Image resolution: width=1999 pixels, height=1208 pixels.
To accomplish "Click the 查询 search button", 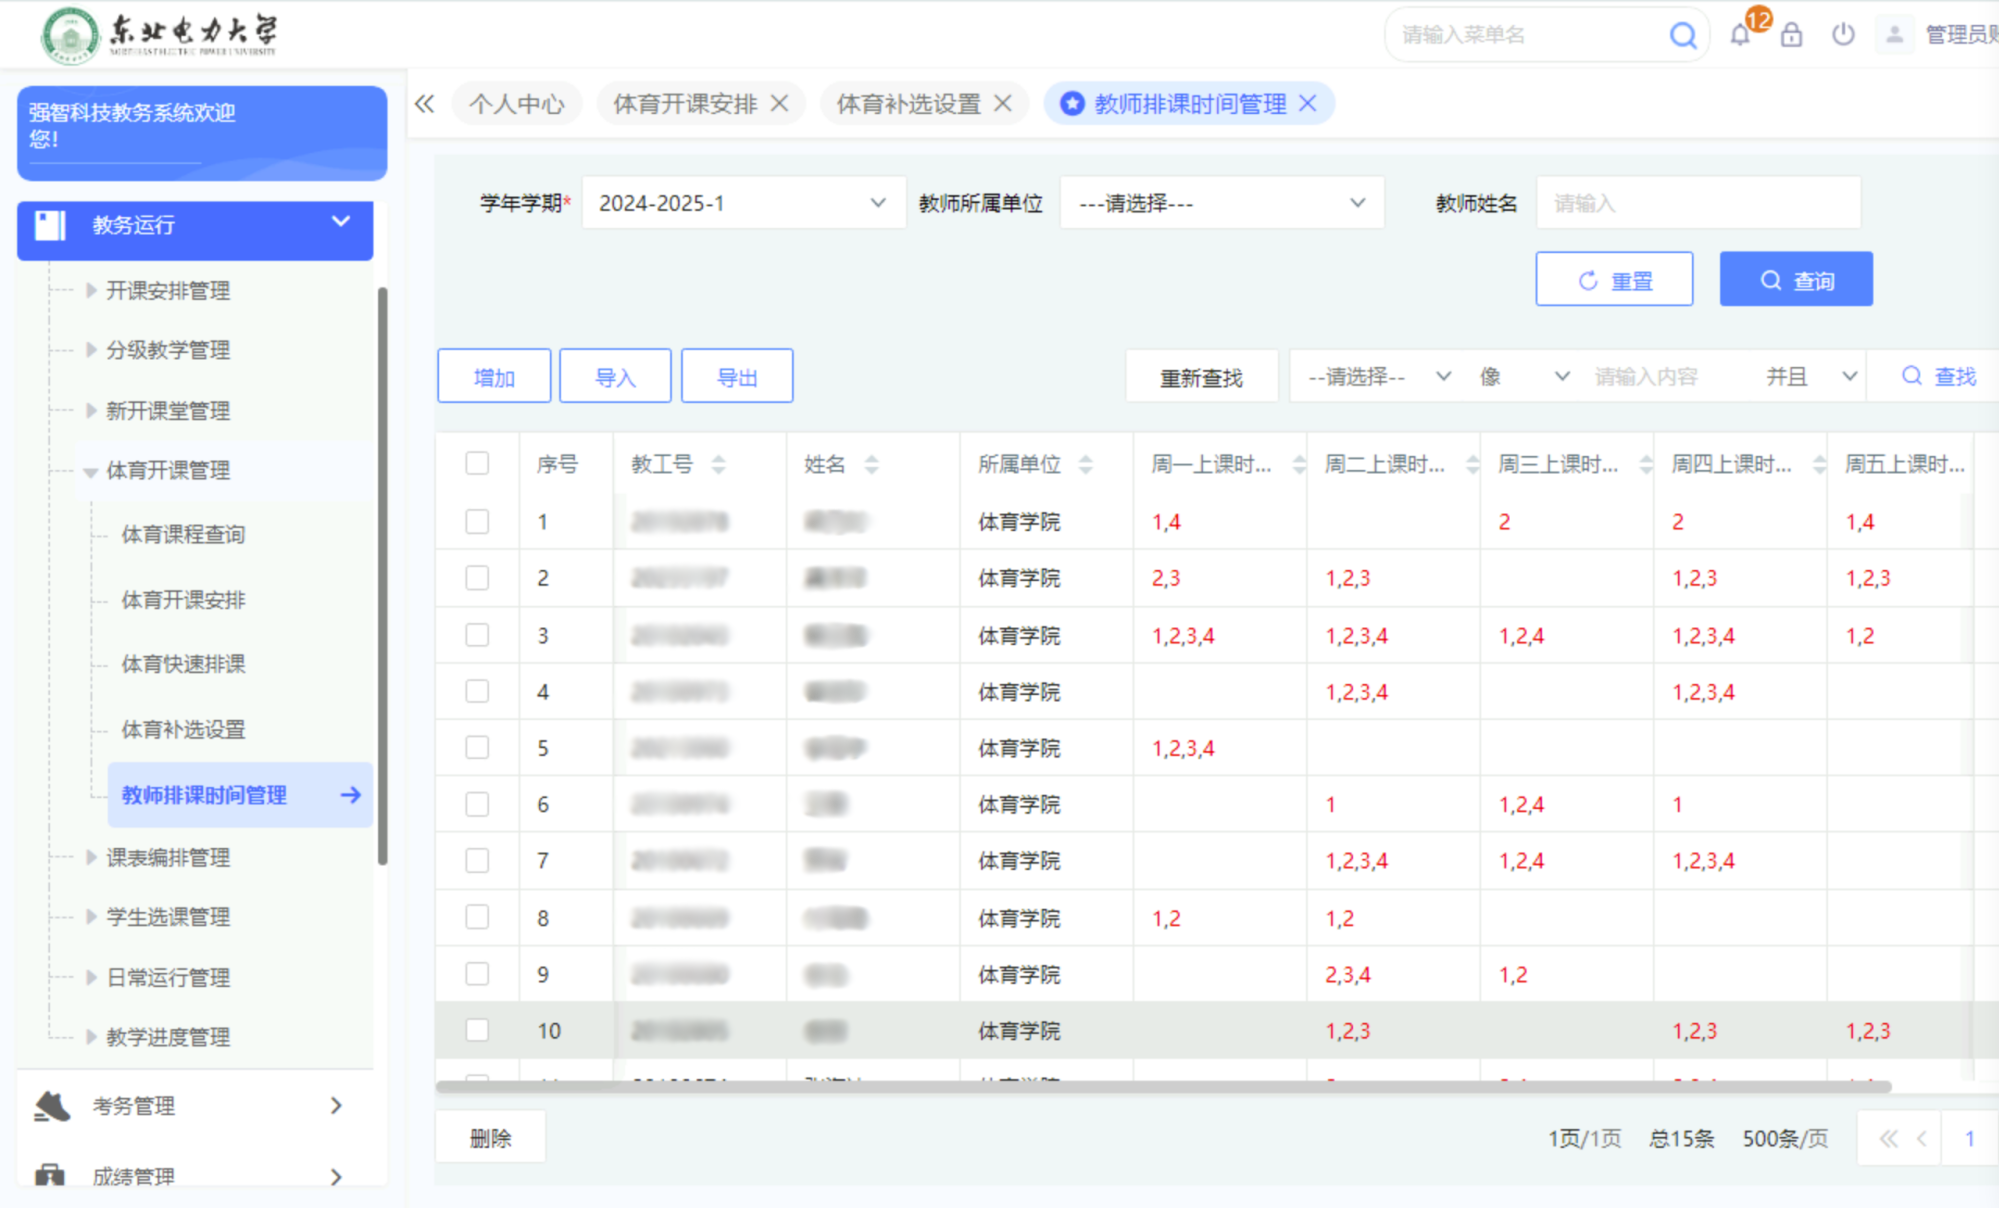I will coord(1795,280).
